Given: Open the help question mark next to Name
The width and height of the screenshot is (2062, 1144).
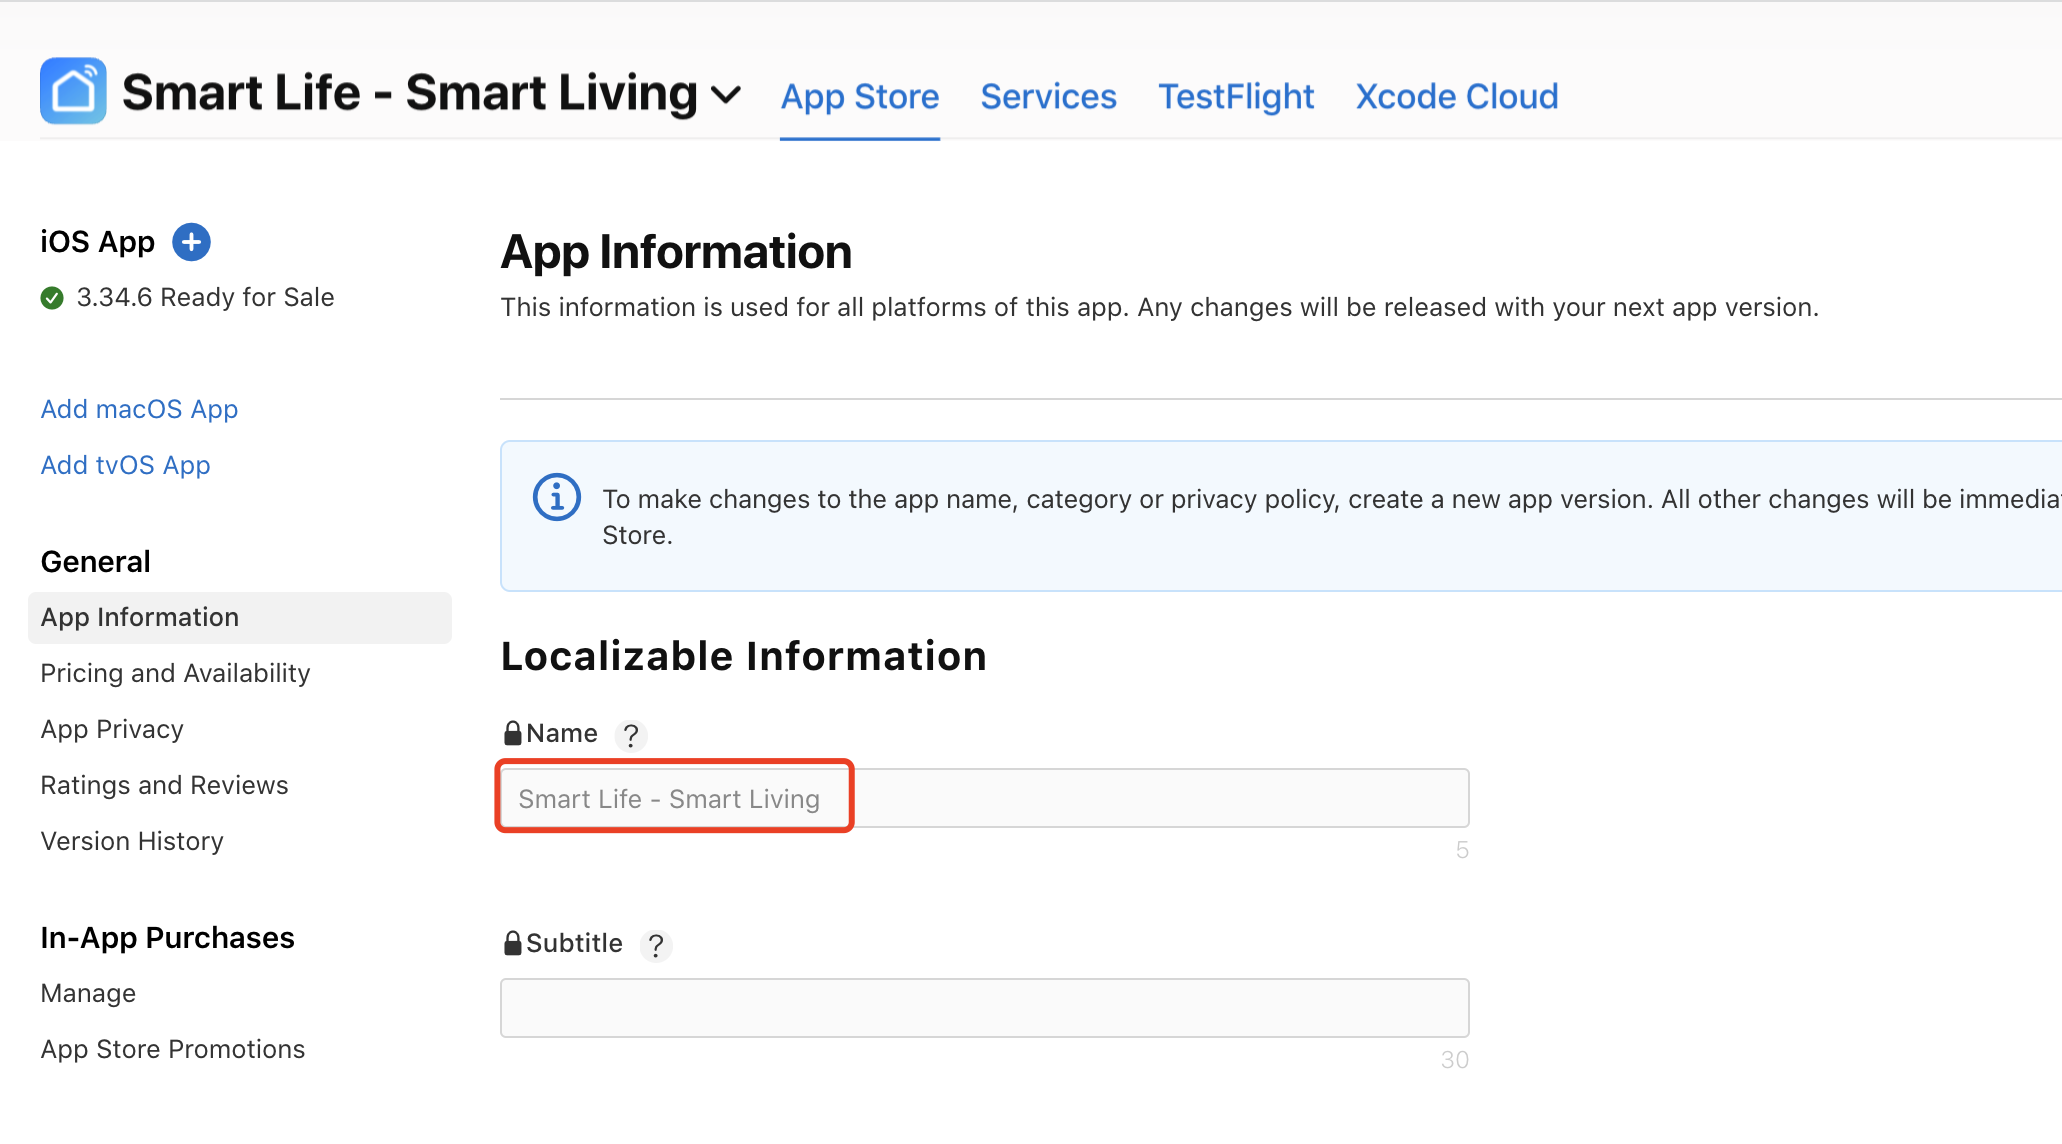Looking at the screenshot, I should [x=631, y=735].
